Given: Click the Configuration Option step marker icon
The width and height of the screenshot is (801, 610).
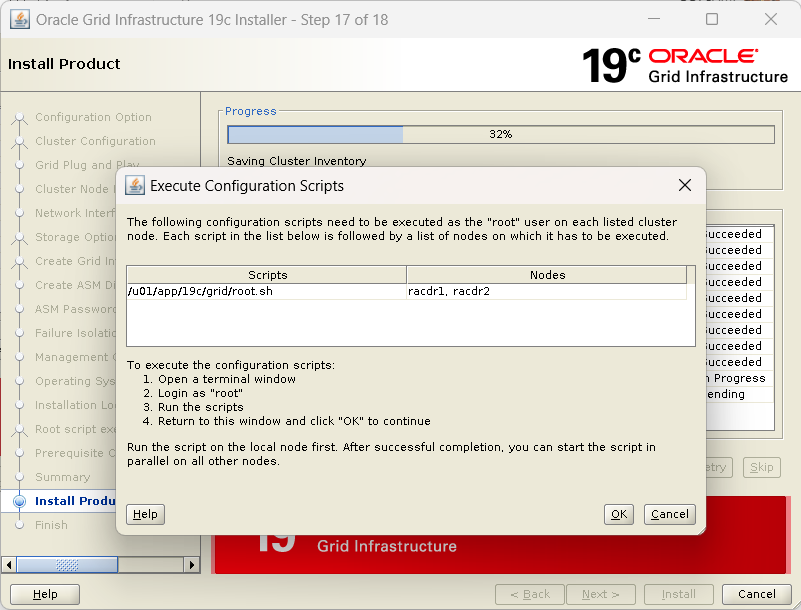Looking at the screenshot, I should click(x=19, y=119).
